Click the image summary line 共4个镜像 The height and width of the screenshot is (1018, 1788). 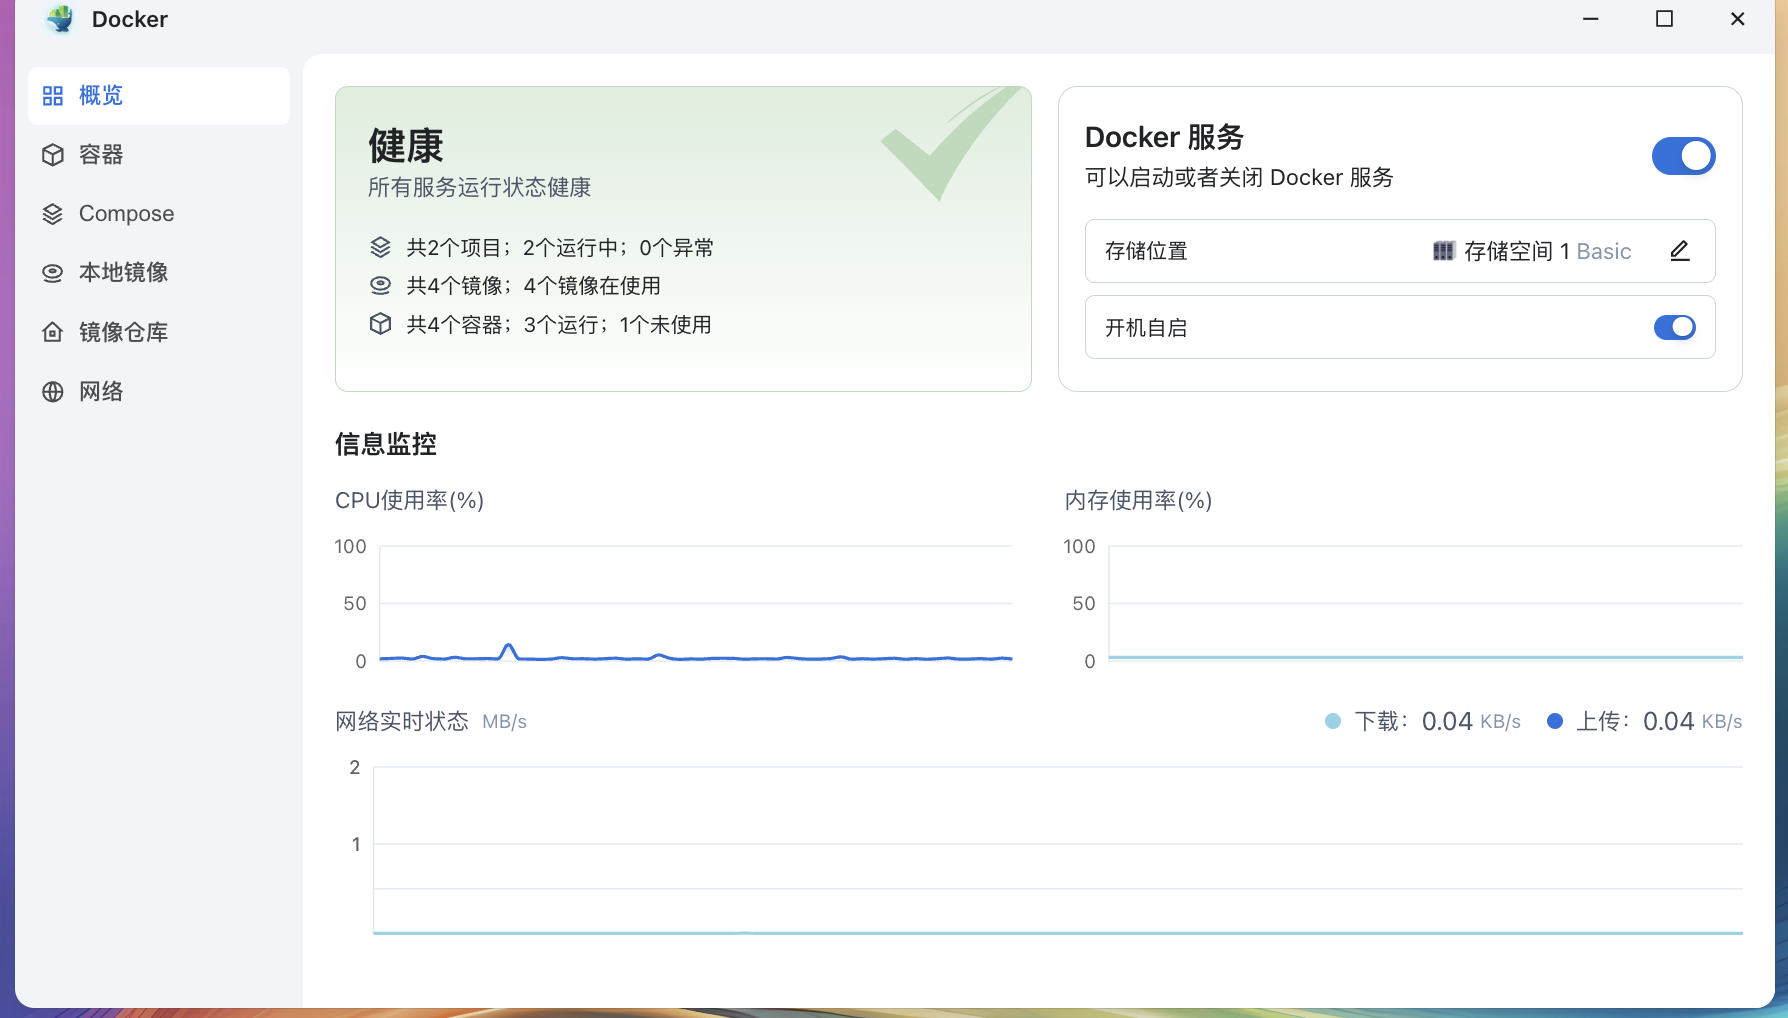coord(533,286)
